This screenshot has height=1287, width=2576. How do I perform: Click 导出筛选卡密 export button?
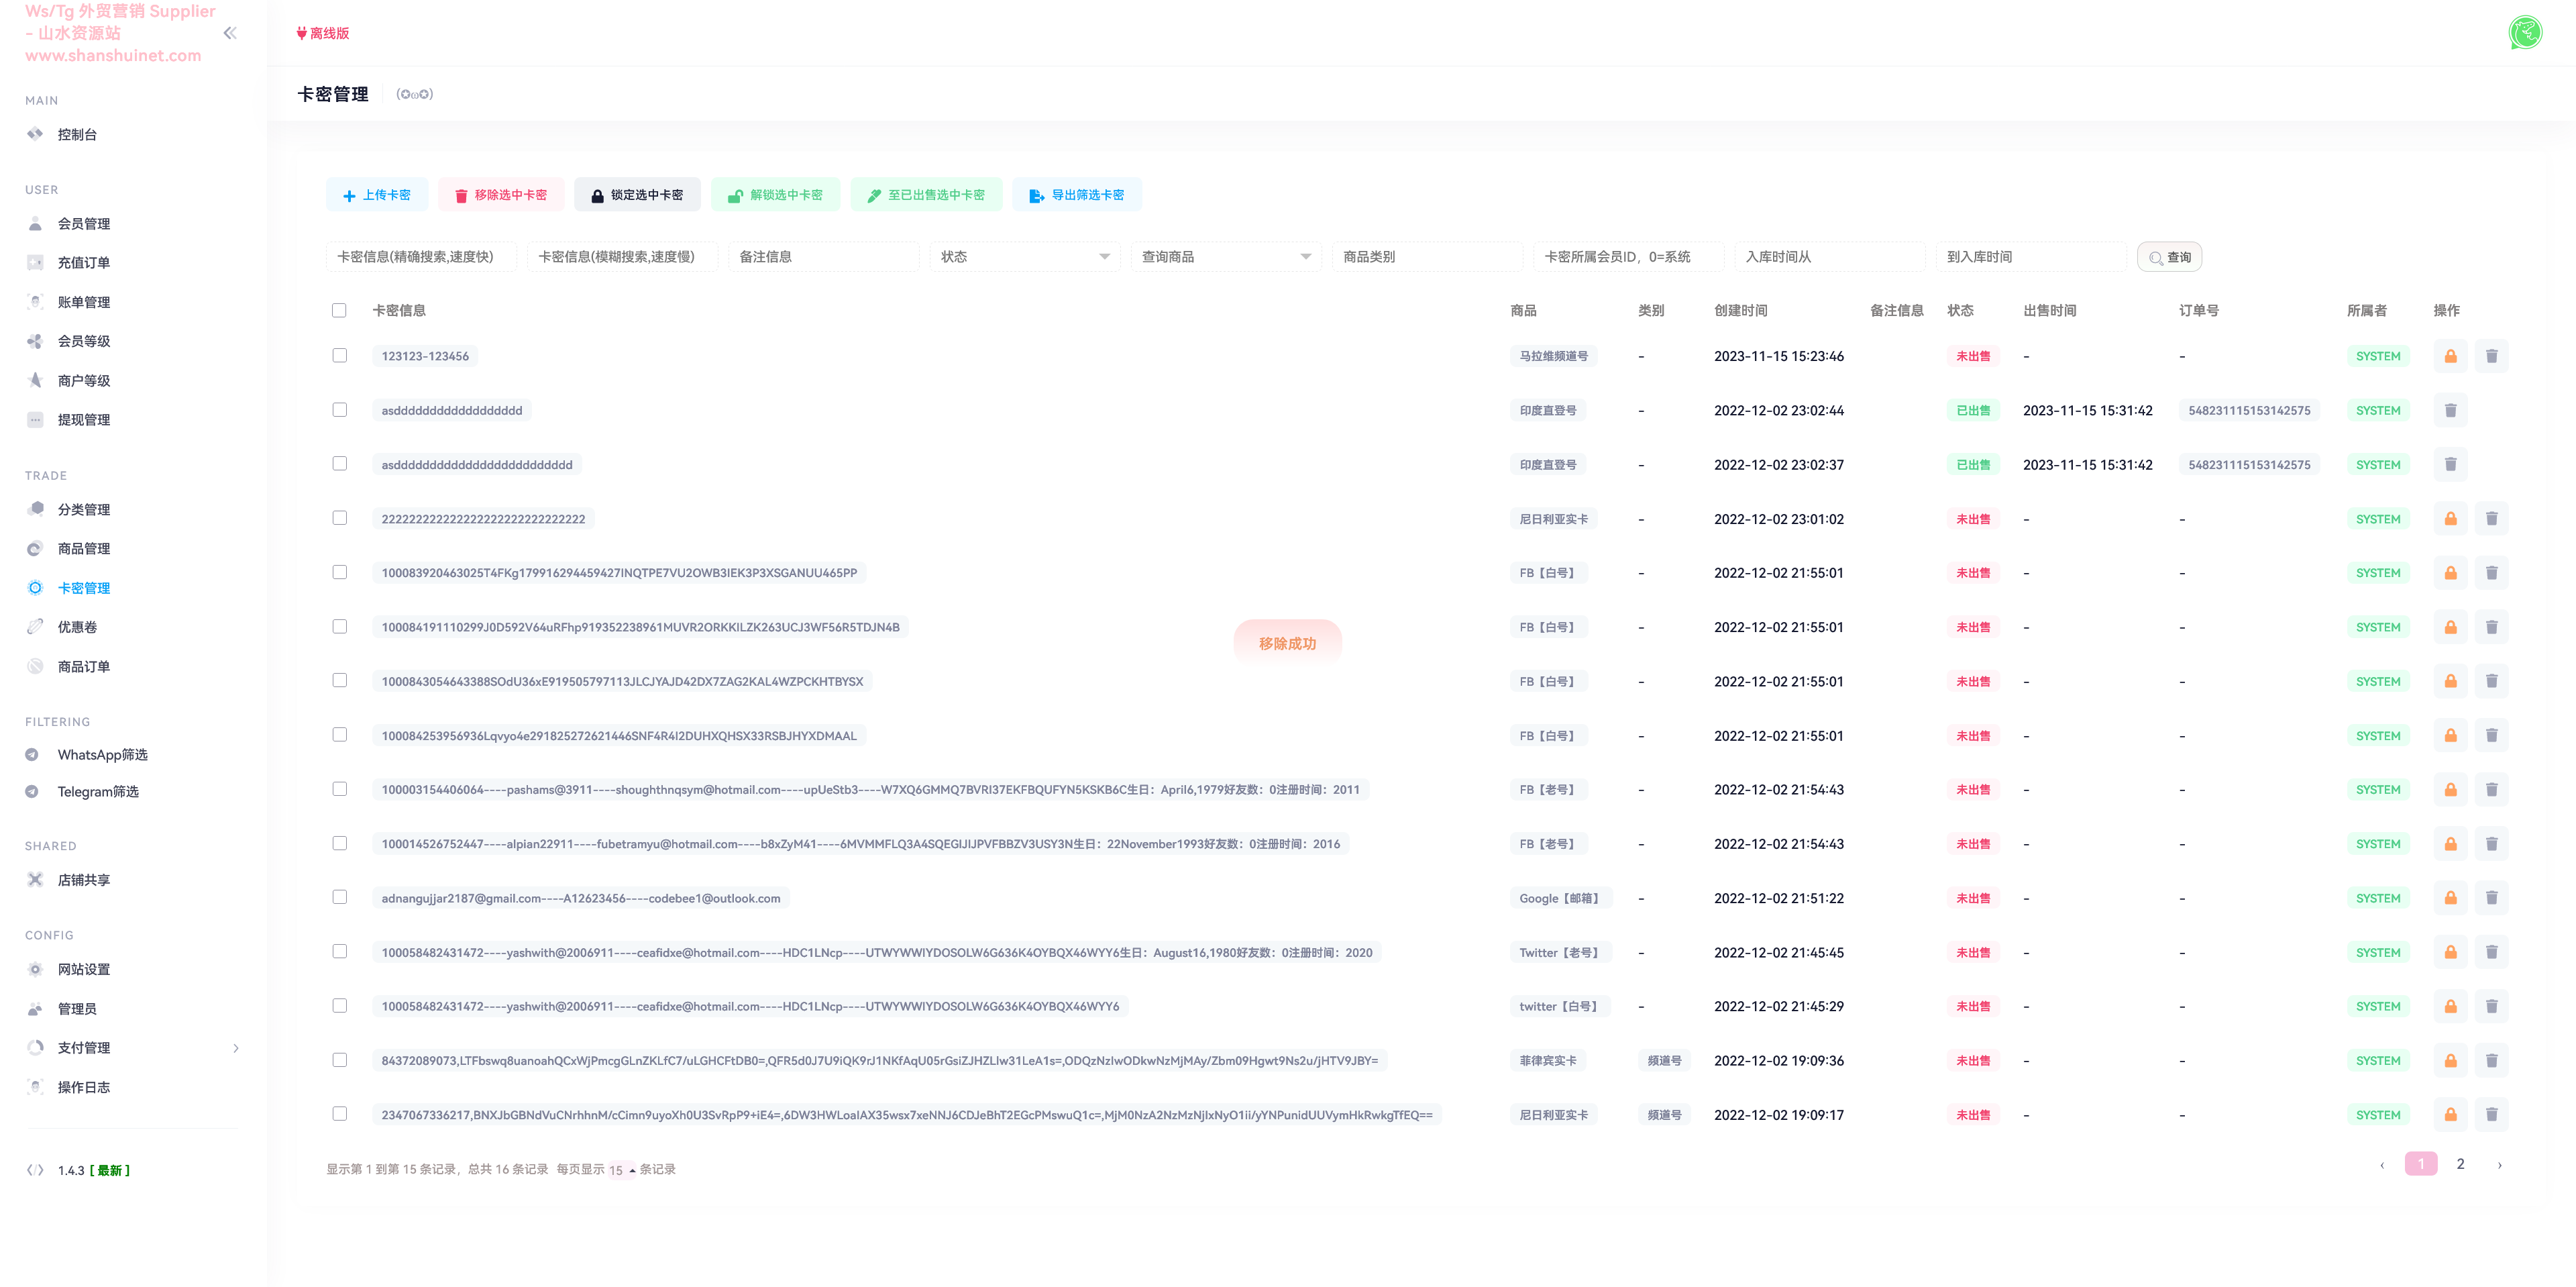tap(1077, 195)
